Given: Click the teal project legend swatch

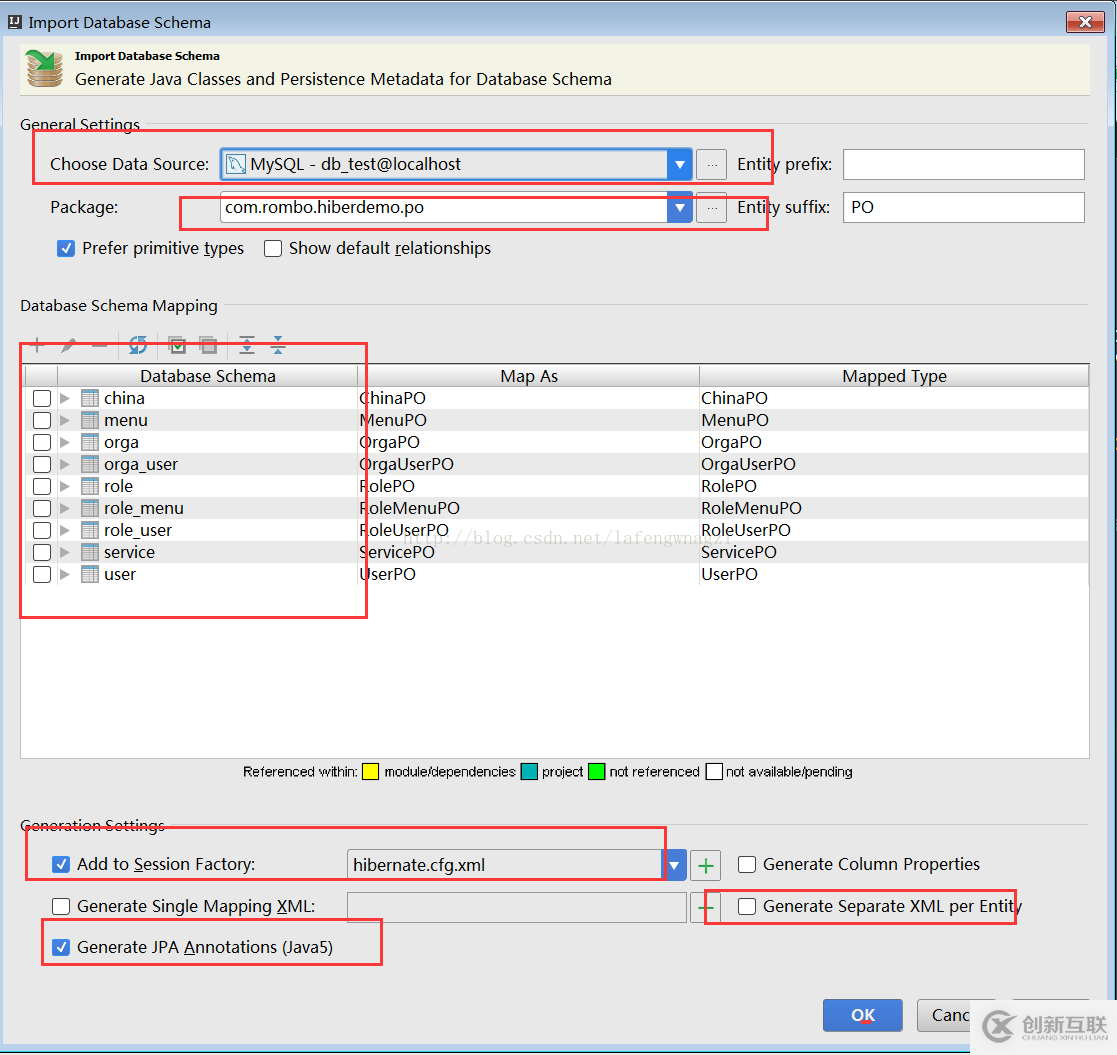Looking at the screenshot, I should click(529, 772).
